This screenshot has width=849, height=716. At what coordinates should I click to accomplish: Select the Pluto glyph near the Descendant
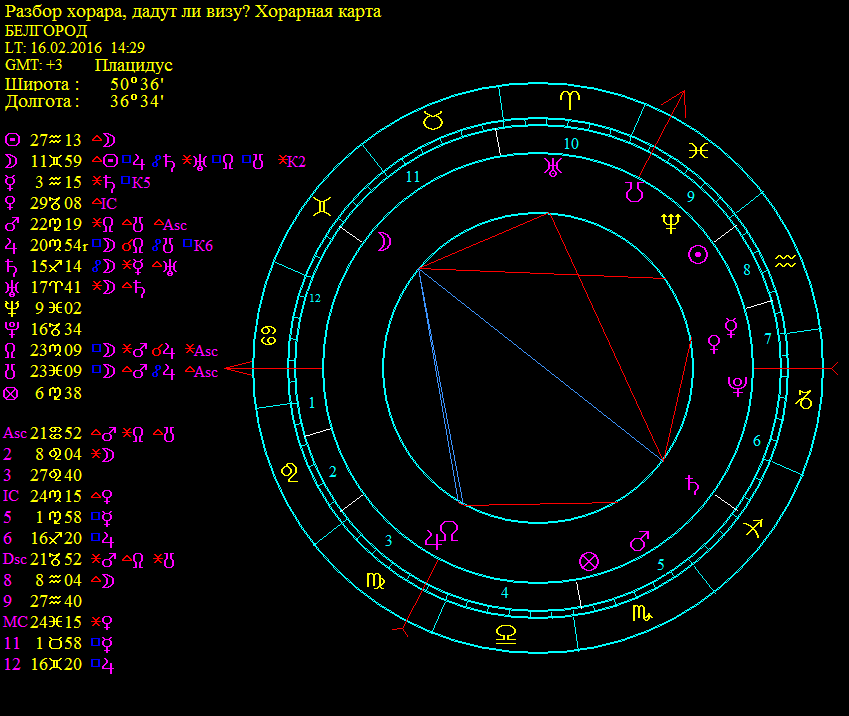738,385
